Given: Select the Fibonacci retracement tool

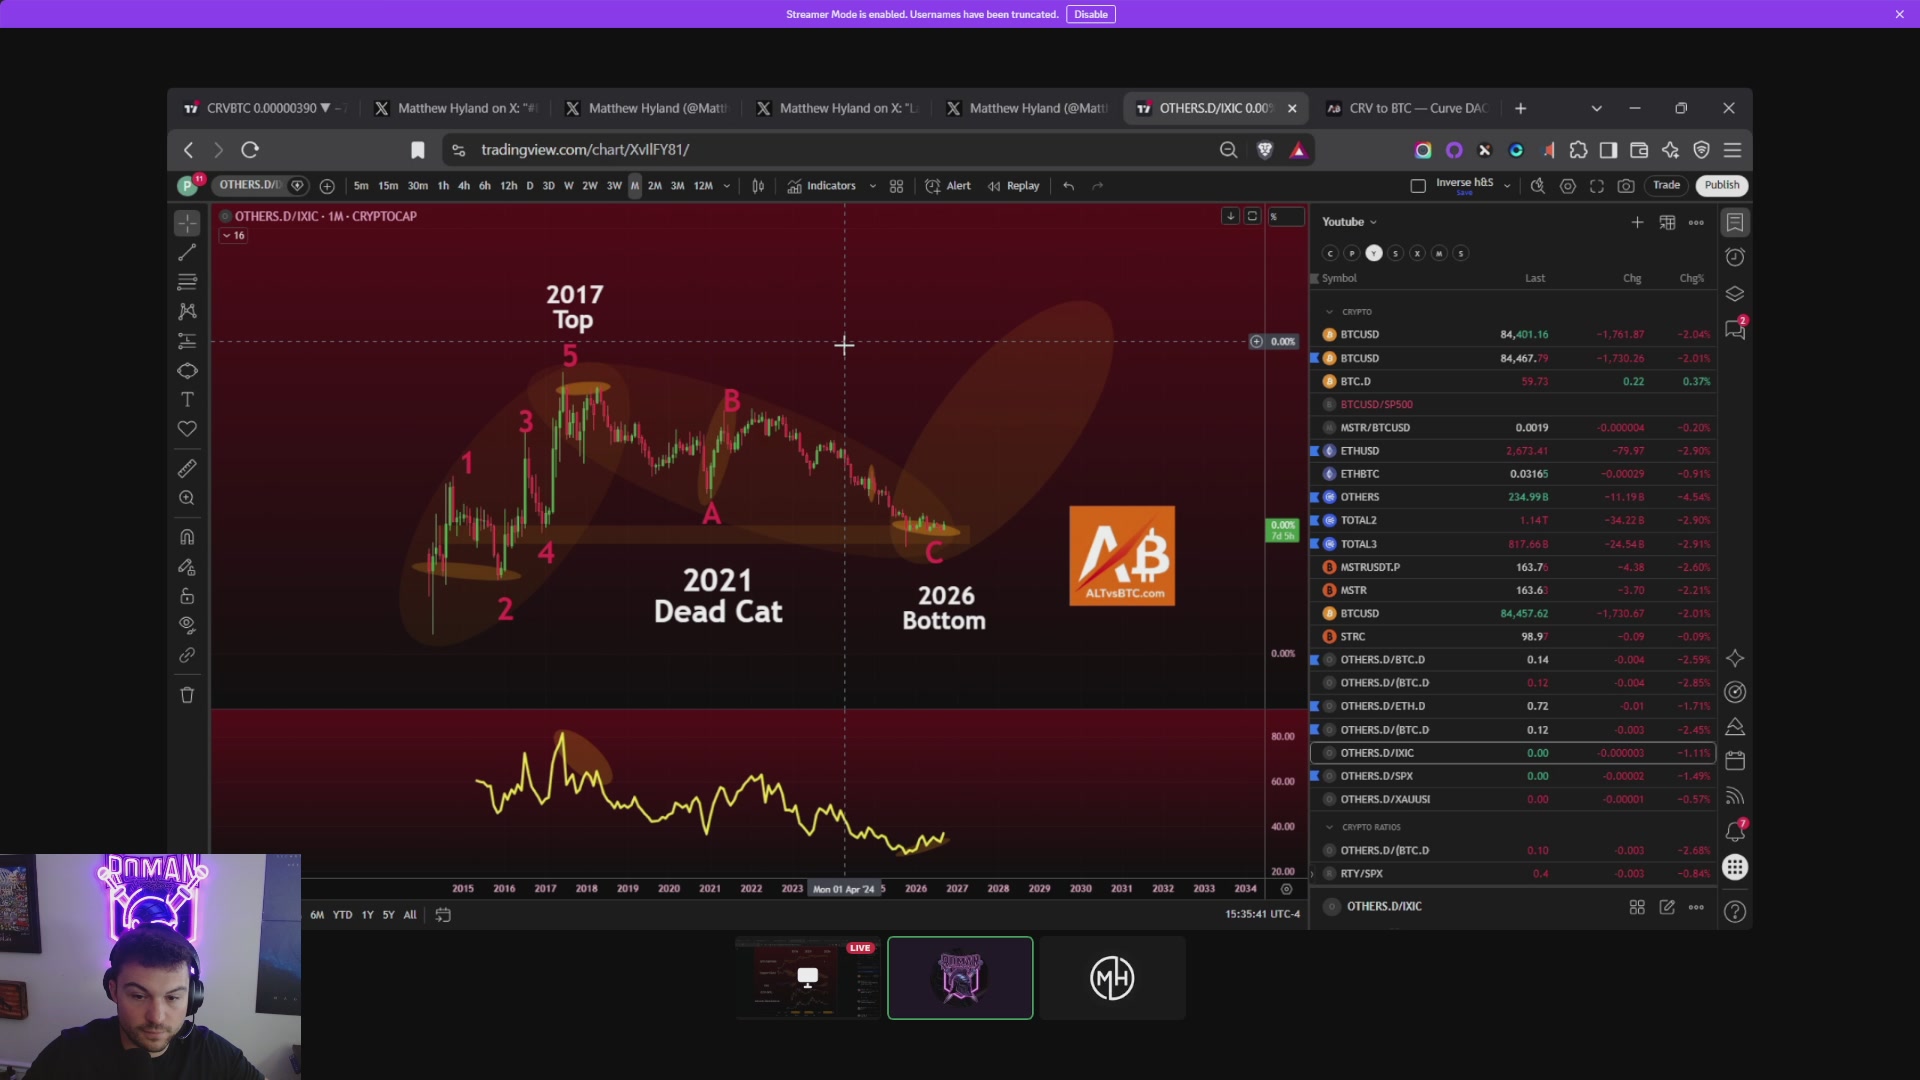Looking at the screenshot, I should click(x=187, y=282).
